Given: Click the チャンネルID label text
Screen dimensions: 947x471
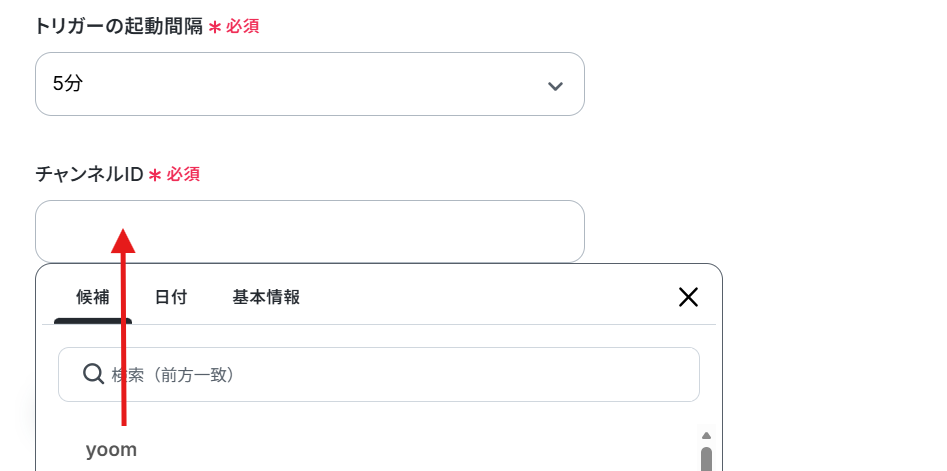Looking at the screenshot, I should 89,175.
